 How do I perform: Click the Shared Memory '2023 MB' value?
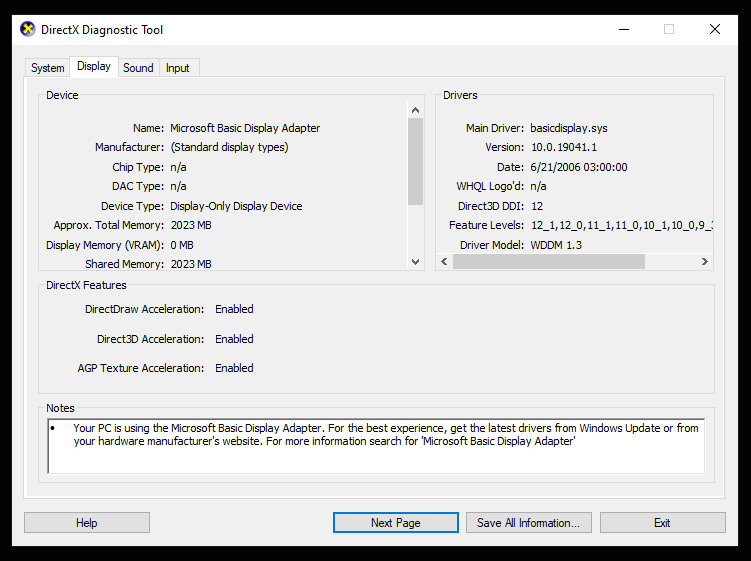[191, 264]
